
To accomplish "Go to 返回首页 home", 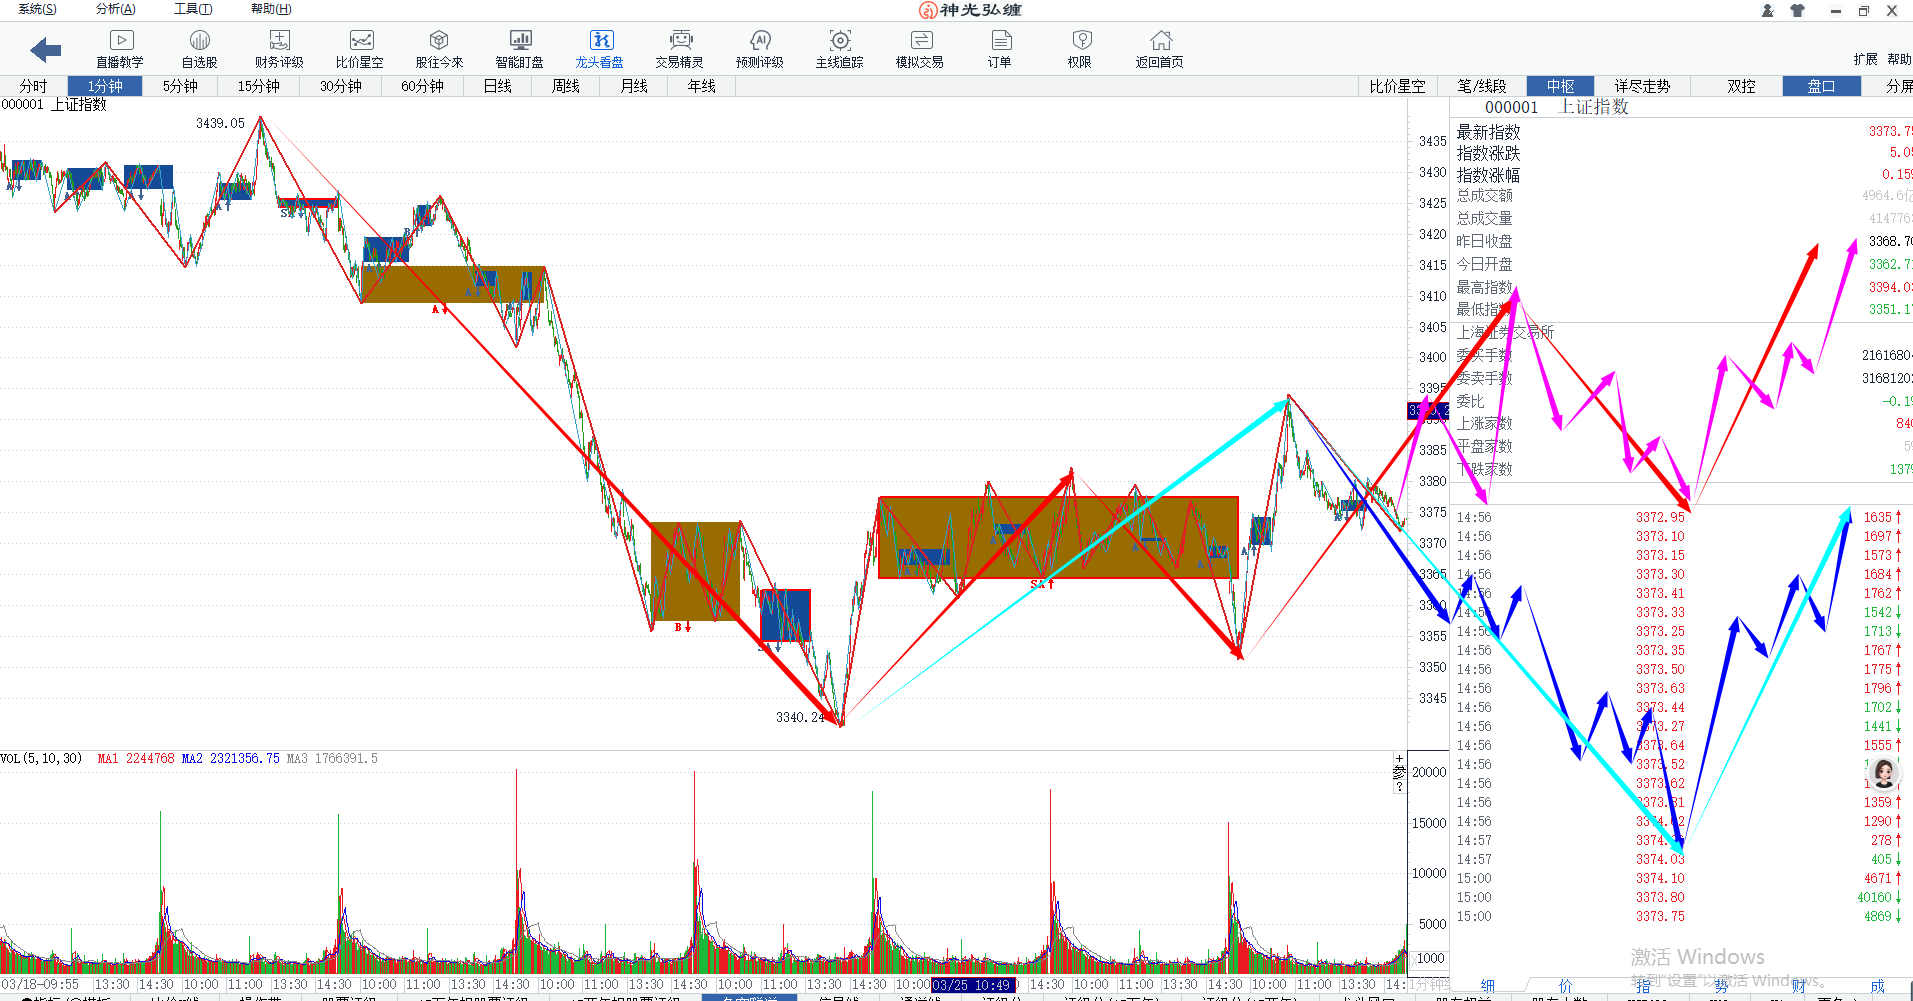I will (1160, 48).
